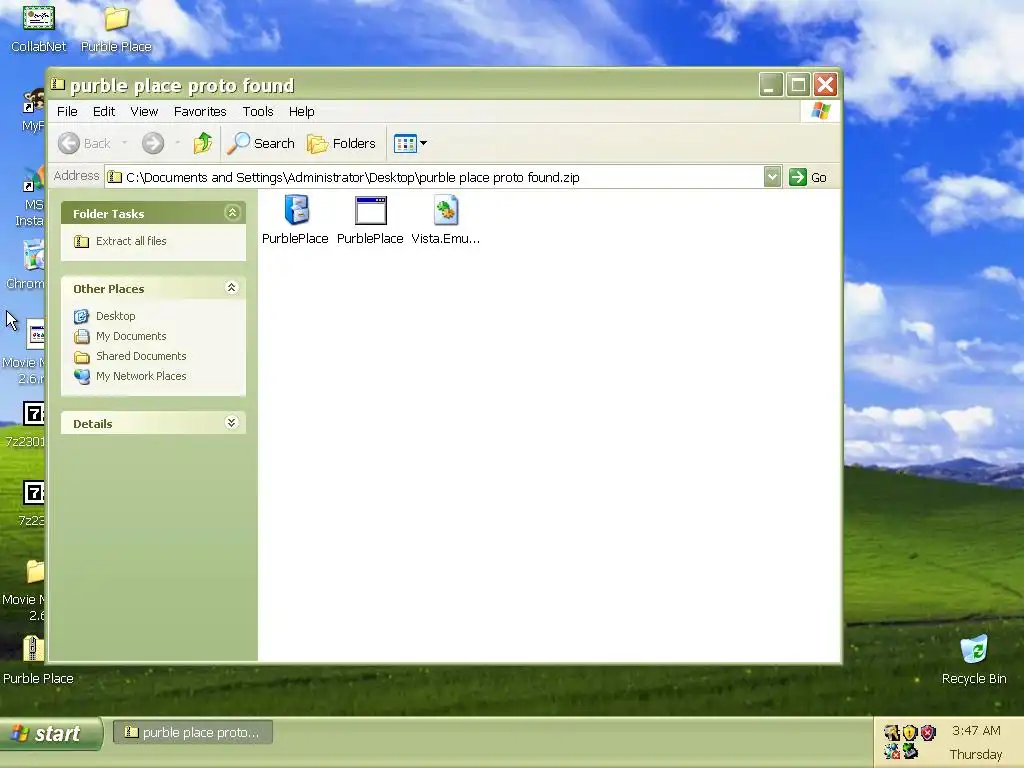Click the window title bar zip icon
The image size is (1024, 768).
58,84
